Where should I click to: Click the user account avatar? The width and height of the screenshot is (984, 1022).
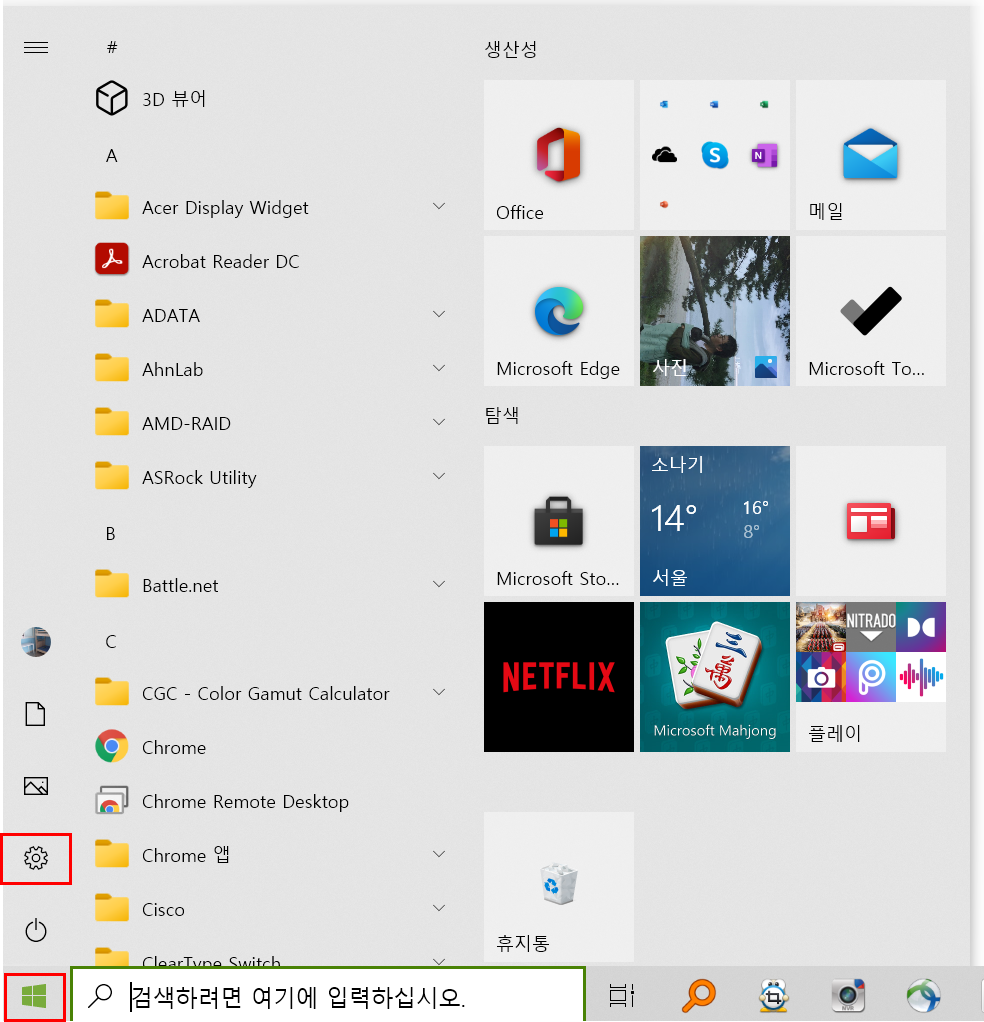[x=36, y=642]
